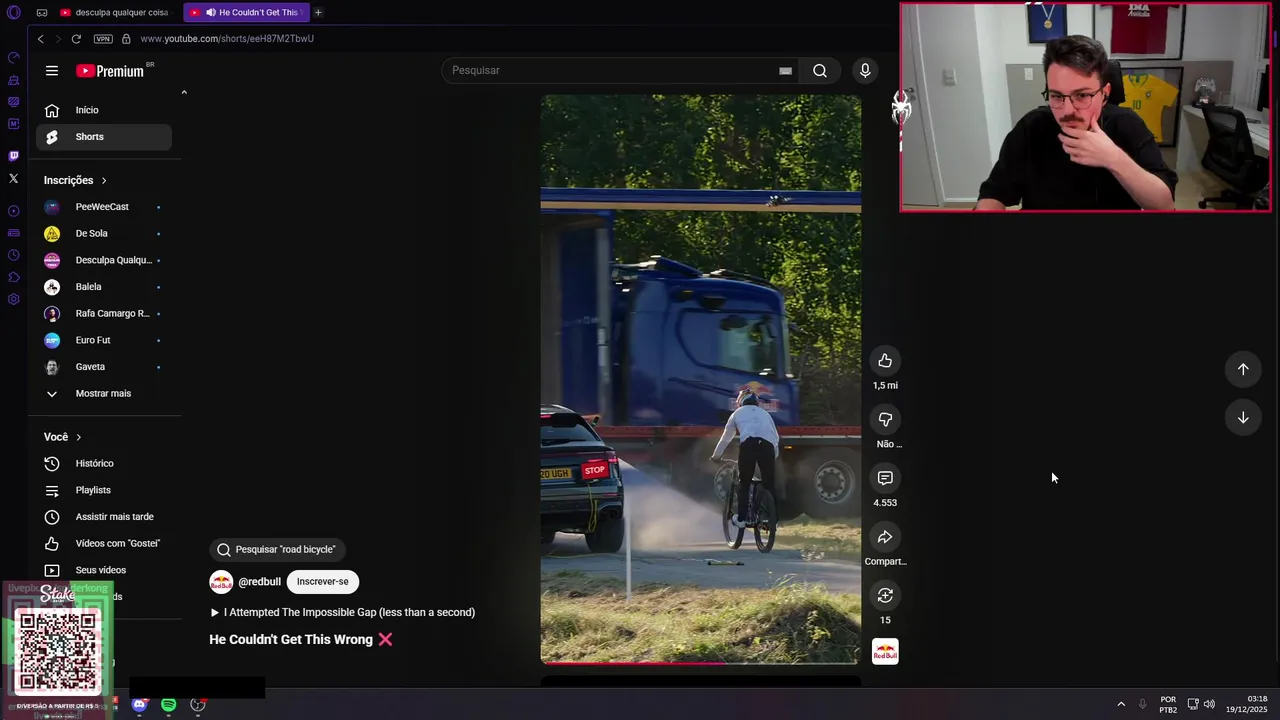
Task: Open Red Bull sound square thumbnail
Action: [x=885, y=652]
